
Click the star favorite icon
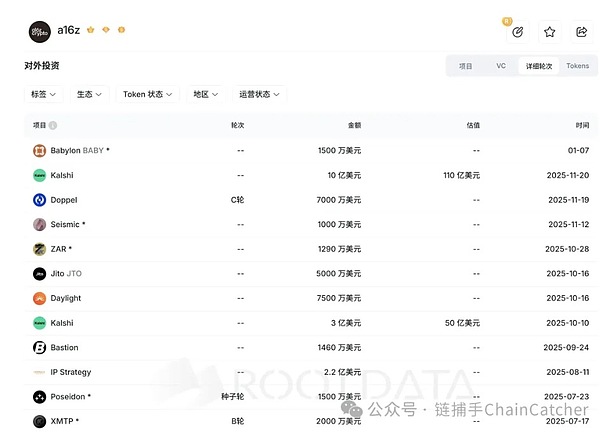tap(549, 32)
